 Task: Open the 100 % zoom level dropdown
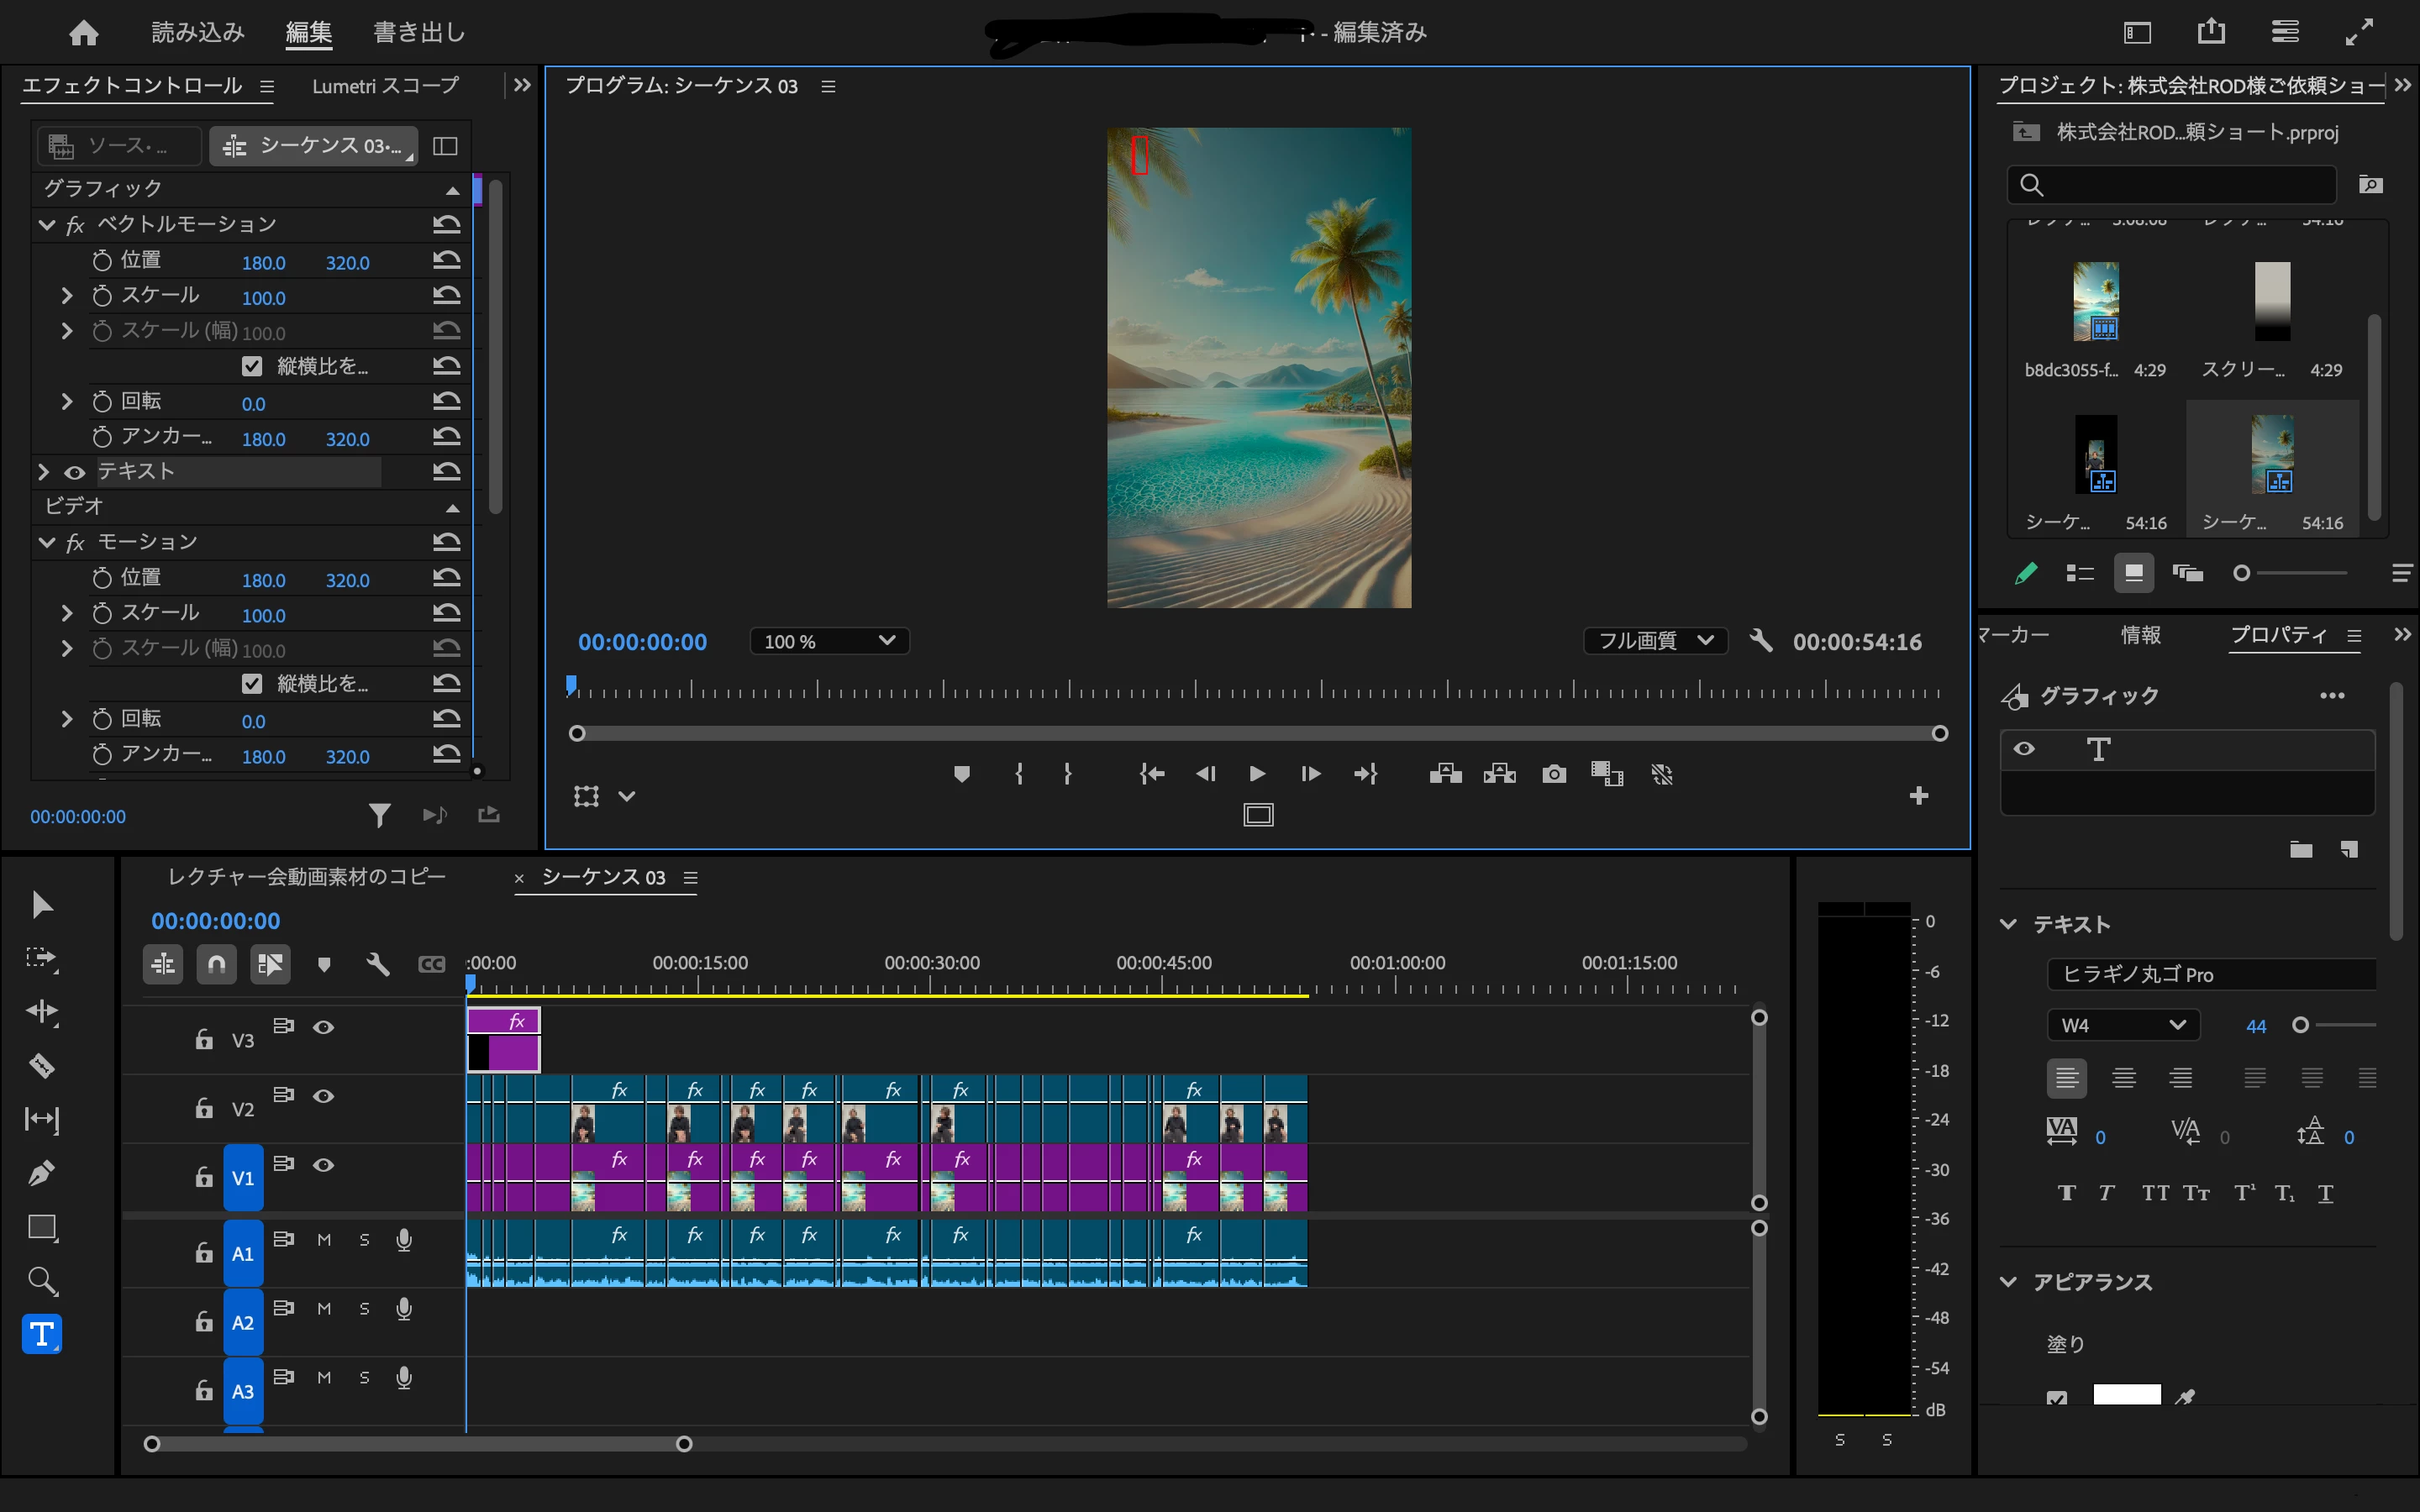[829, 641]
